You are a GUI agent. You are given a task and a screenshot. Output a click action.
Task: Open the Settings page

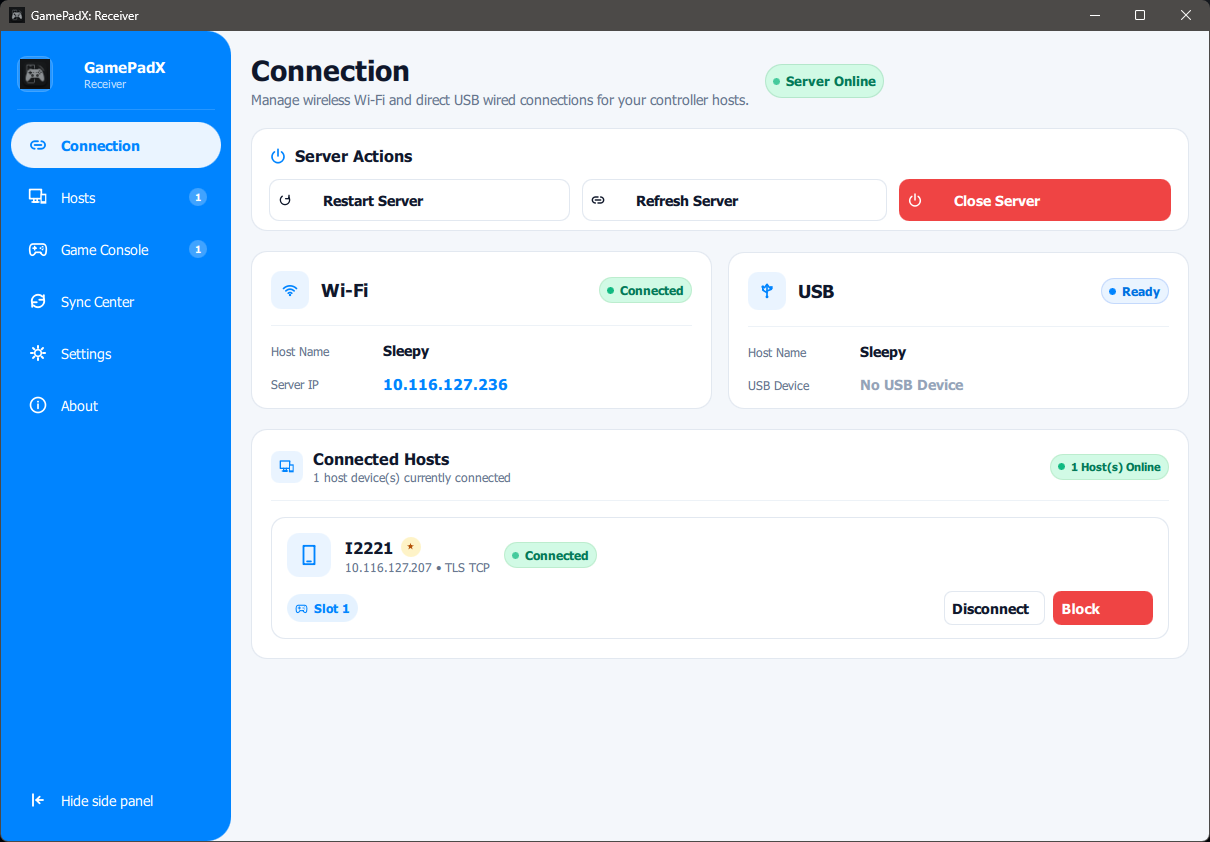pos(116,354)
